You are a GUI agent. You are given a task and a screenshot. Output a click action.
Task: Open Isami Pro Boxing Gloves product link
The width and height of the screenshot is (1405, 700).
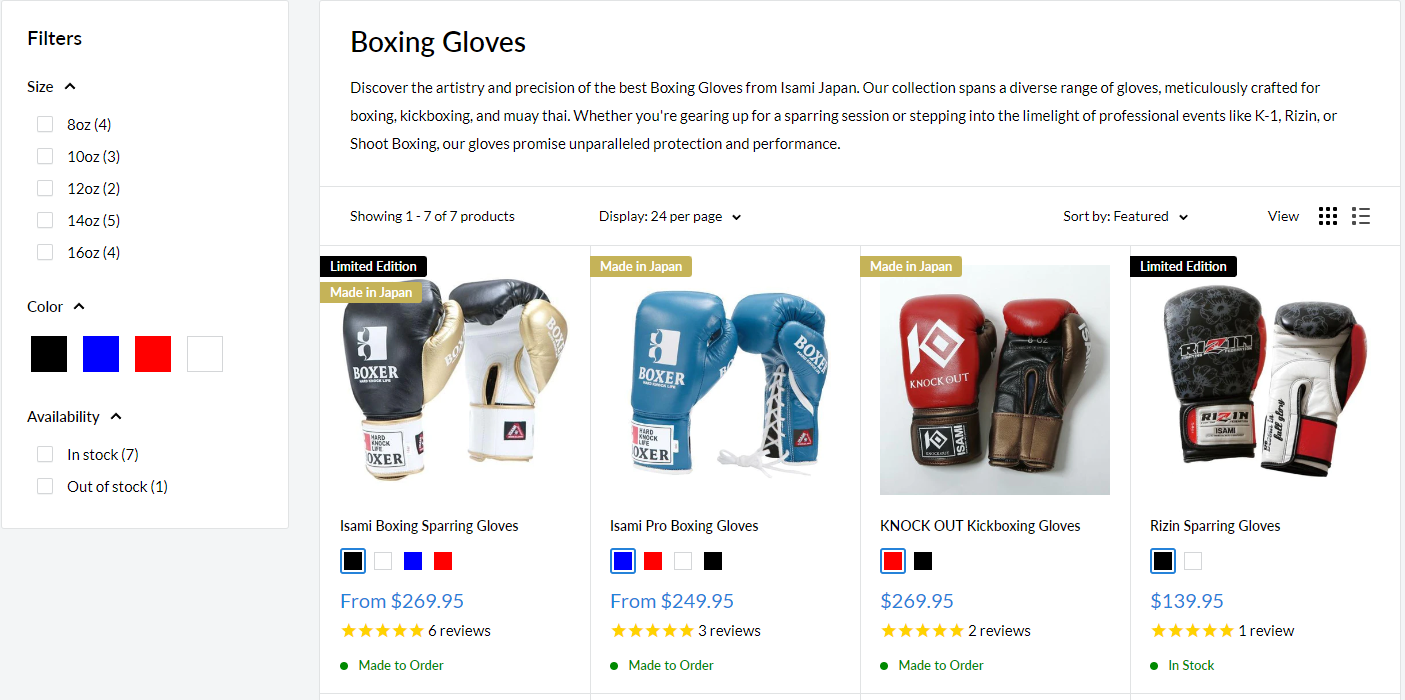tap(684, 526)
